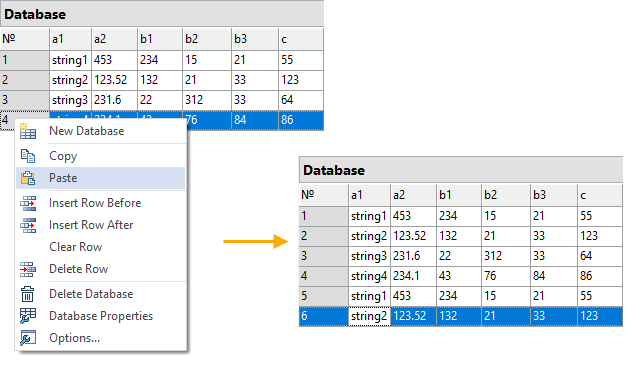Click cell '123.52' in left table row 2
Screen dimensions: 629x365
point(114,80)
